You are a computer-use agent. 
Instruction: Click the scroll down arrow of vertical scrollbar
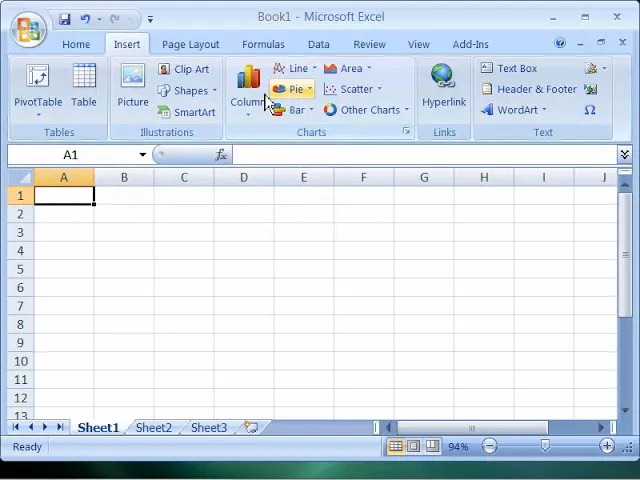(625, 410)
